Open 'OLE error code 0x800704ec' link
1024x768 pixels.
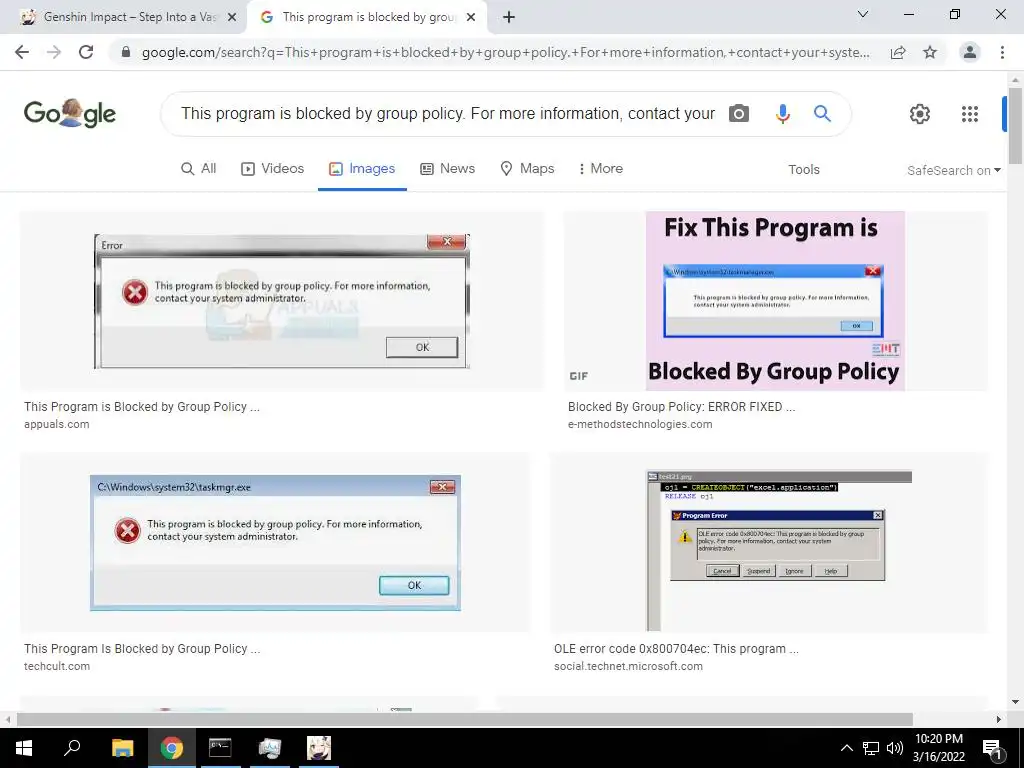pos(677,649)
